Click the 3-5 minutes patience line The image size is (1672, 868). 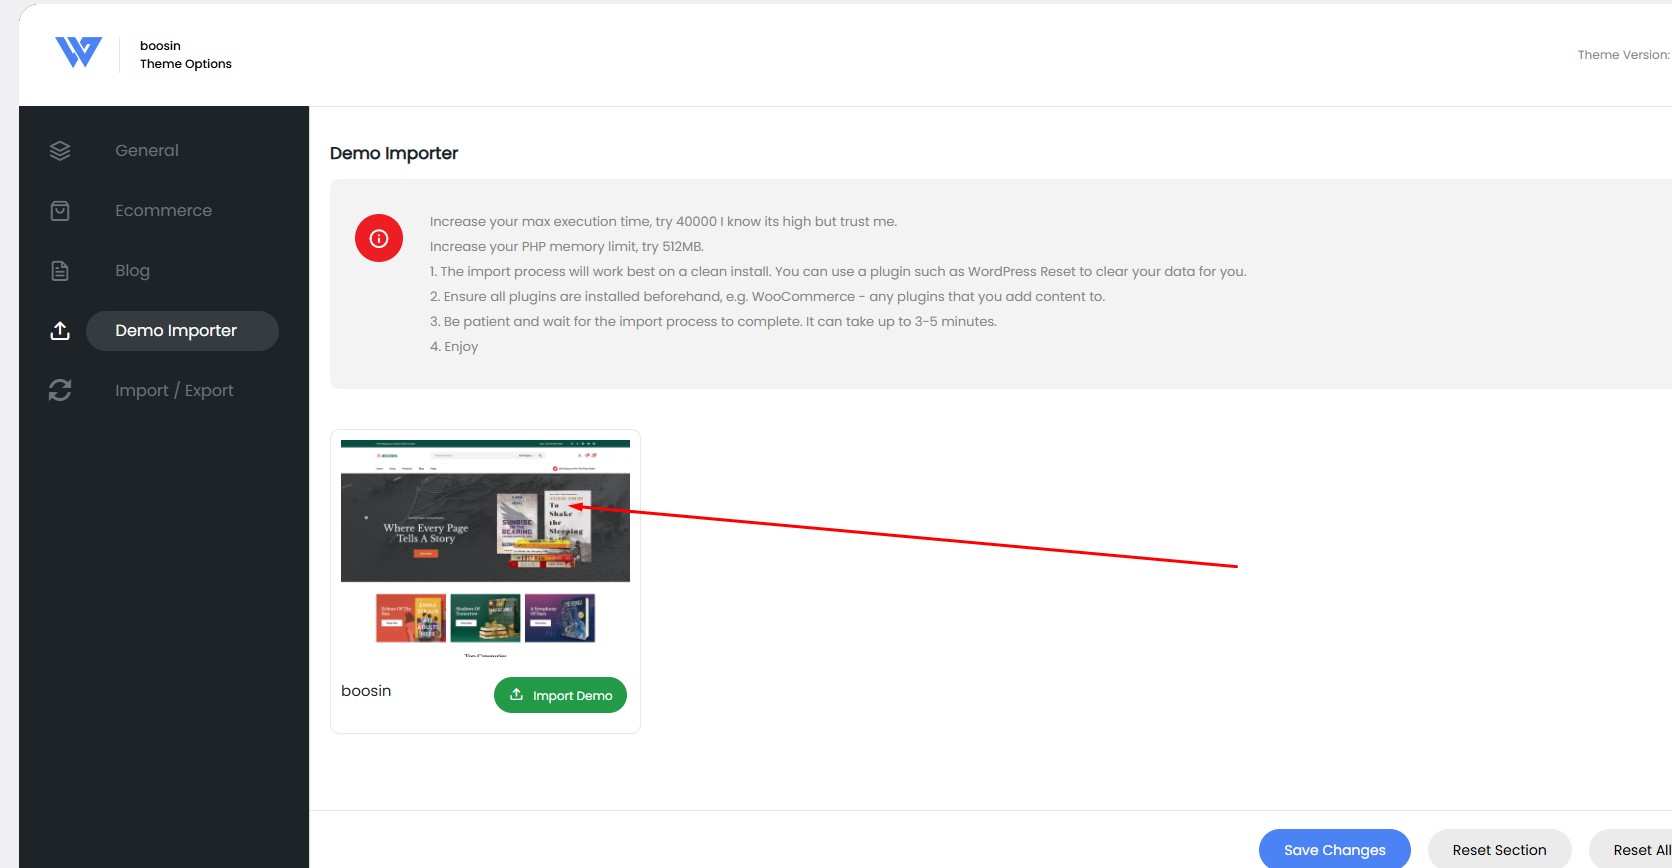coord(713,322)
